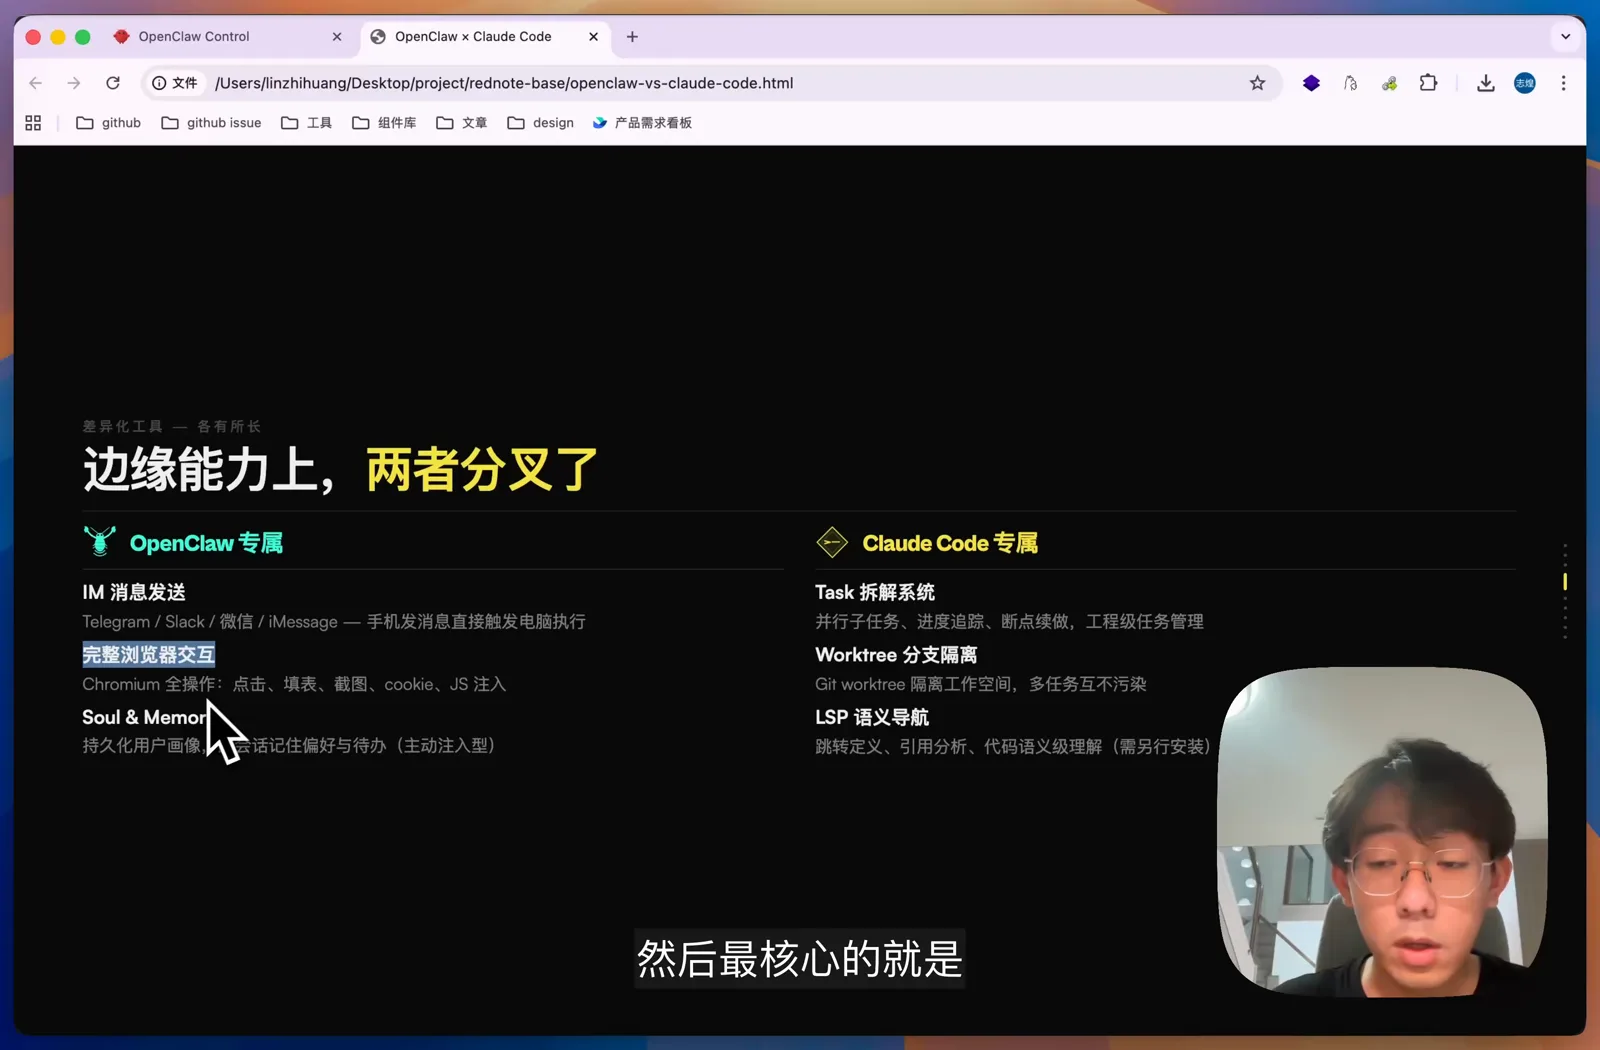Viewport: 1600px width, 1050px height.
Task: Expand the tab search dropdown arrow
Action: (1565, 37)
